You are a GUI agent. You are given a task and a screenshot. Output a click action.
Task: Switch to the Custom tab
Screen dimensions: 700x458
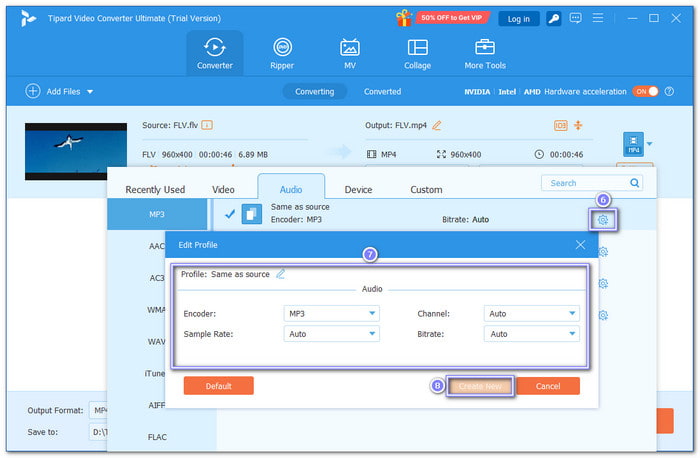coord(426,189)
